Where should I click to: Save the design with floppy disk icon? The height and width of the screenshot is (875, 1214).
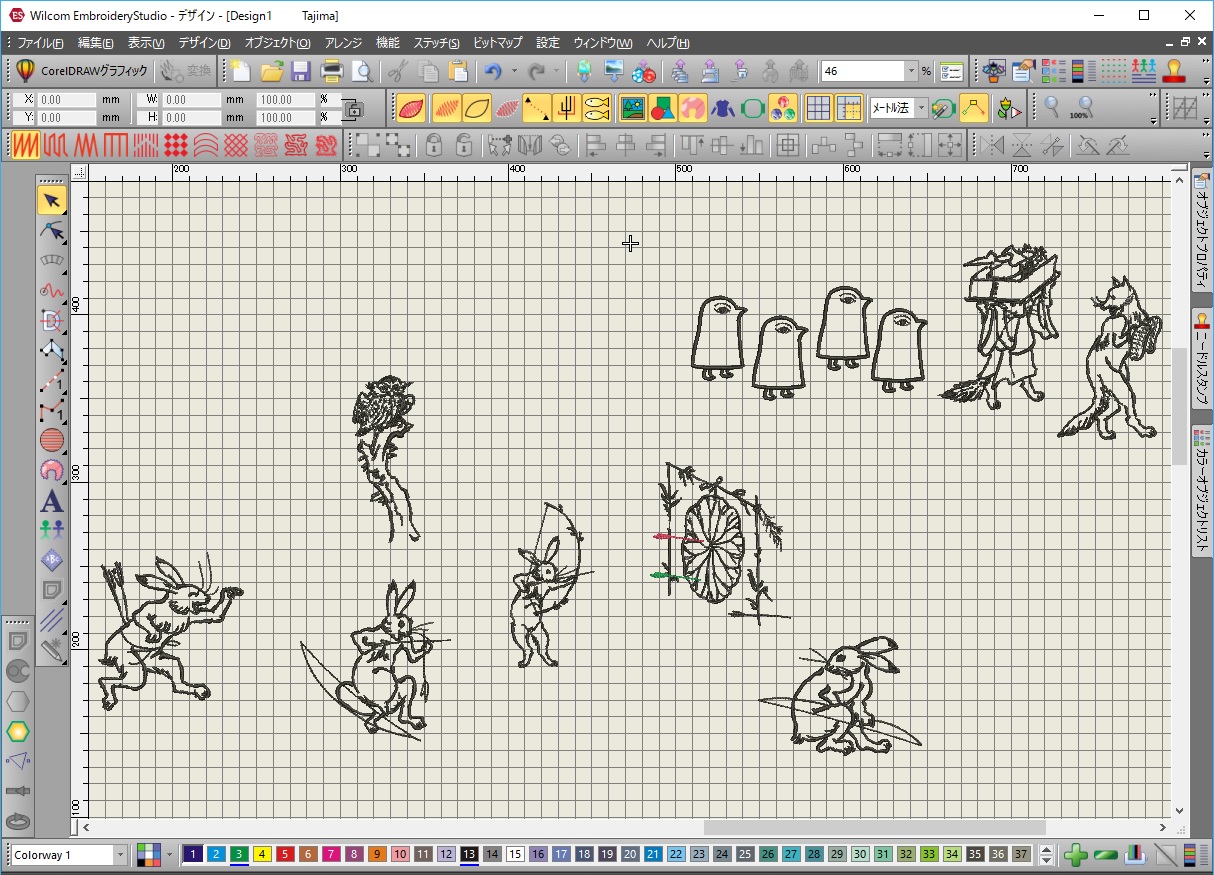pos(301,71)
